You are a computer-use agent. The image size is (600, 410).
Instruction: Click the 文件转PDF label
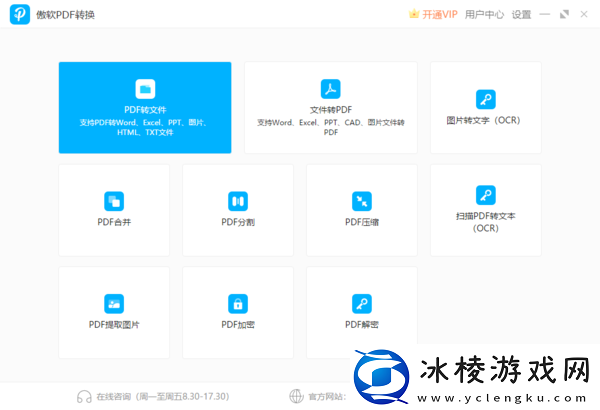click(x=331, y=110)
